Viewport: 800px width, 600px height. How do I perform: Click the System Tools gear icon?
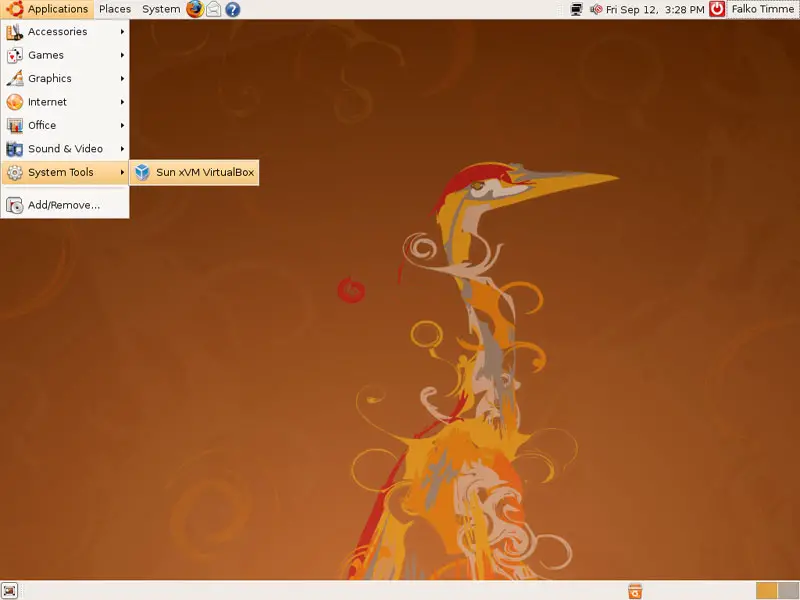14,172
